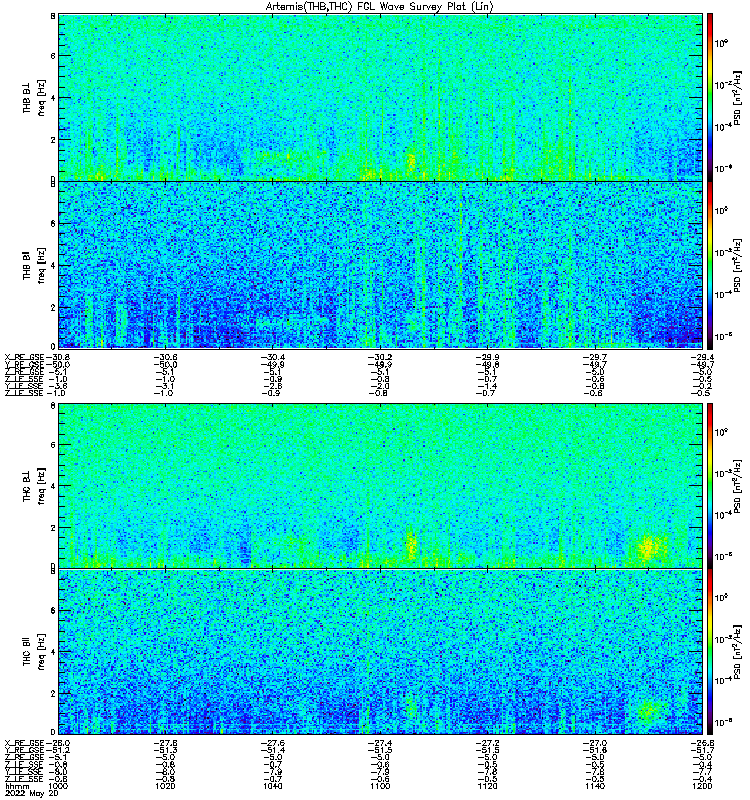The image size is (750, 800).
Task: Click the THB X_RE_GSE value '-29.4'
Action: 702,357
